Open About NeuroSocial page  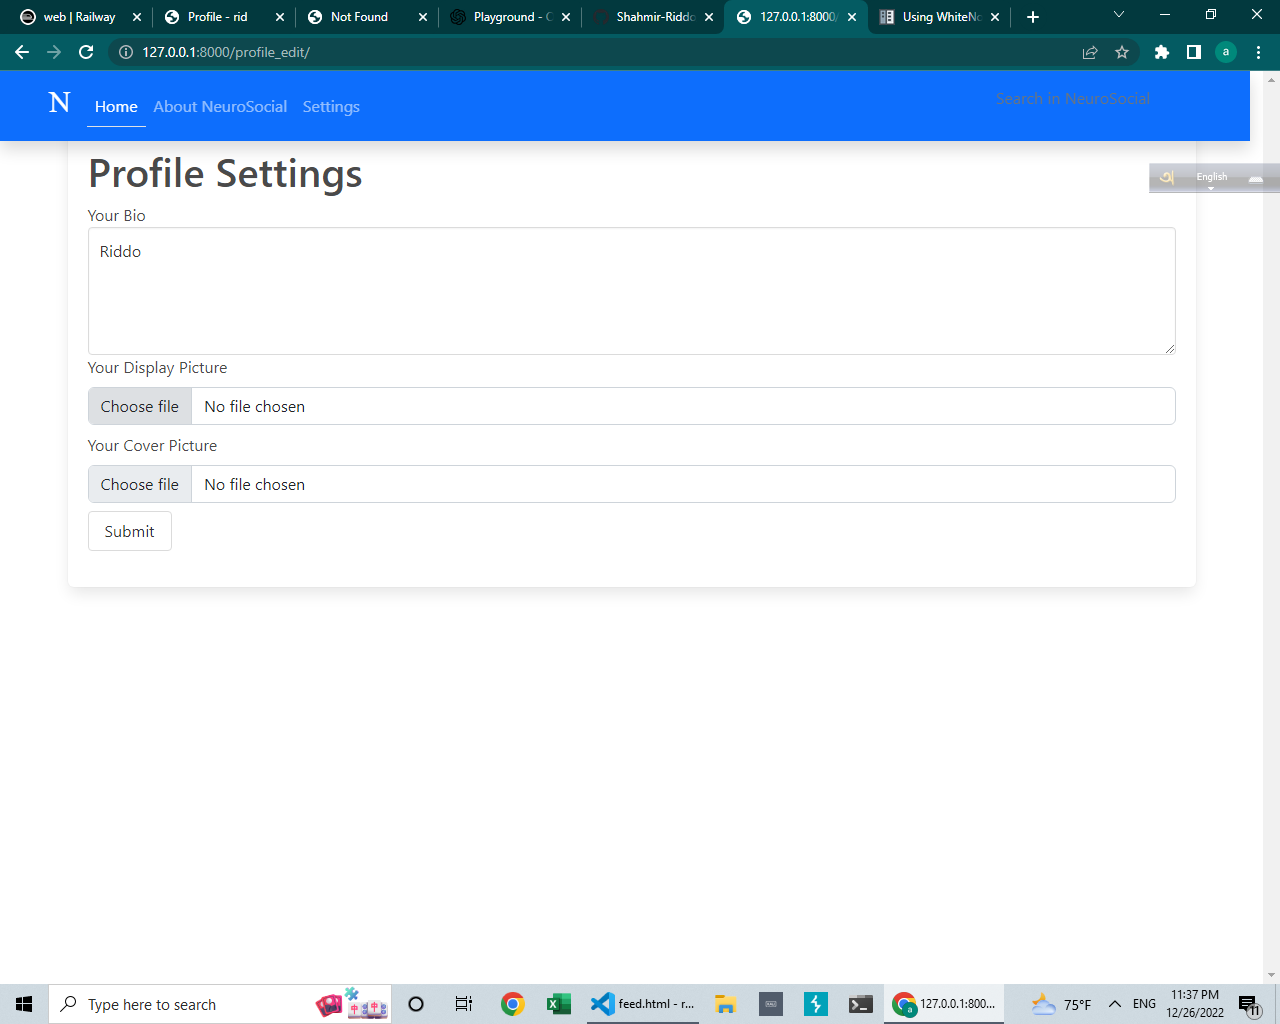(220, 107)
